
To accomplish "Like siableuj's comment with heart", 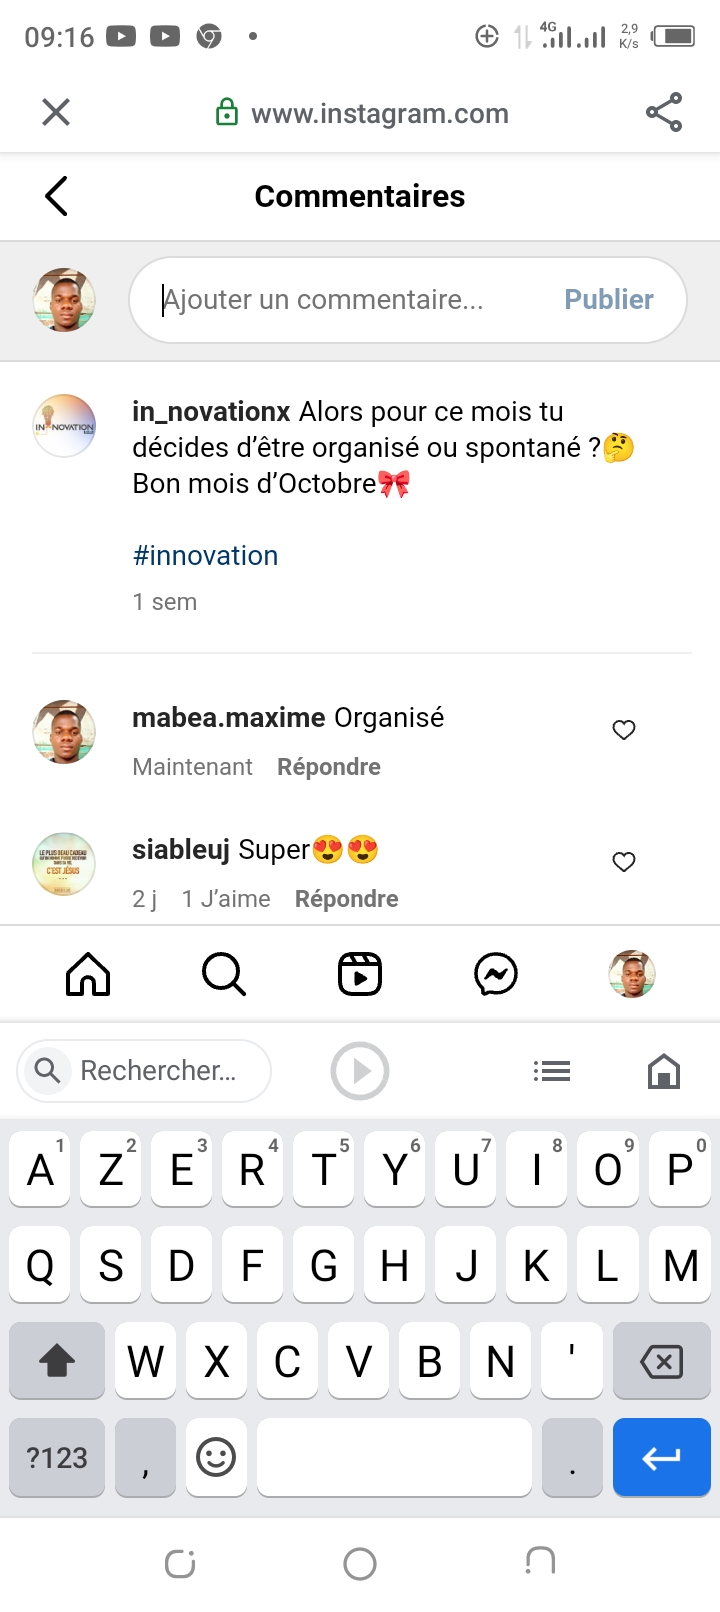I will pos(624,862).
